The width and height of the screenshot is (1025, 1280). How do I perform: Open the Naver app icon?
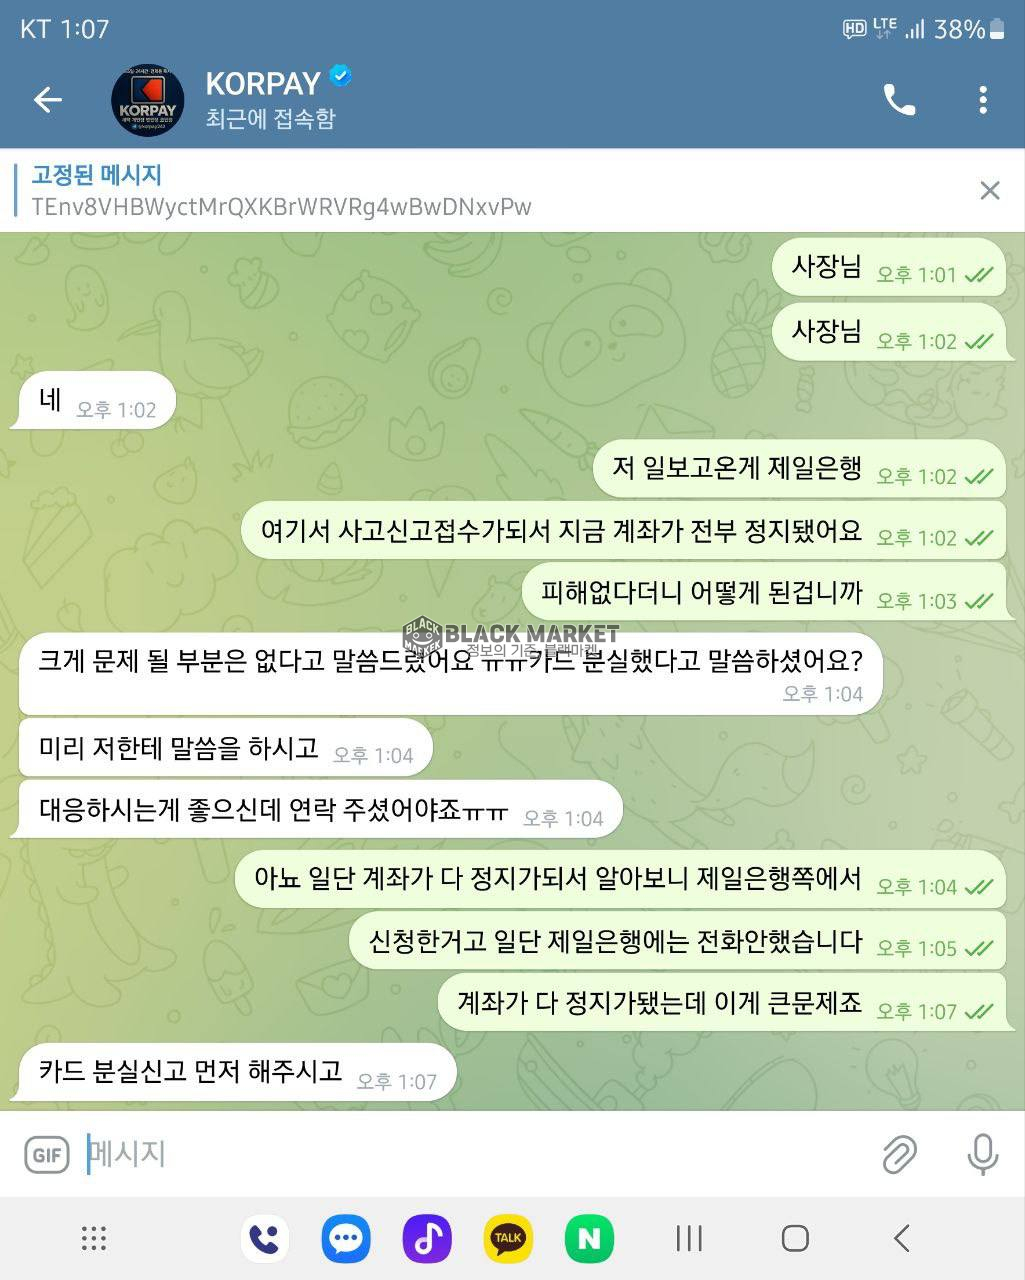click(x=589, y=1239)
